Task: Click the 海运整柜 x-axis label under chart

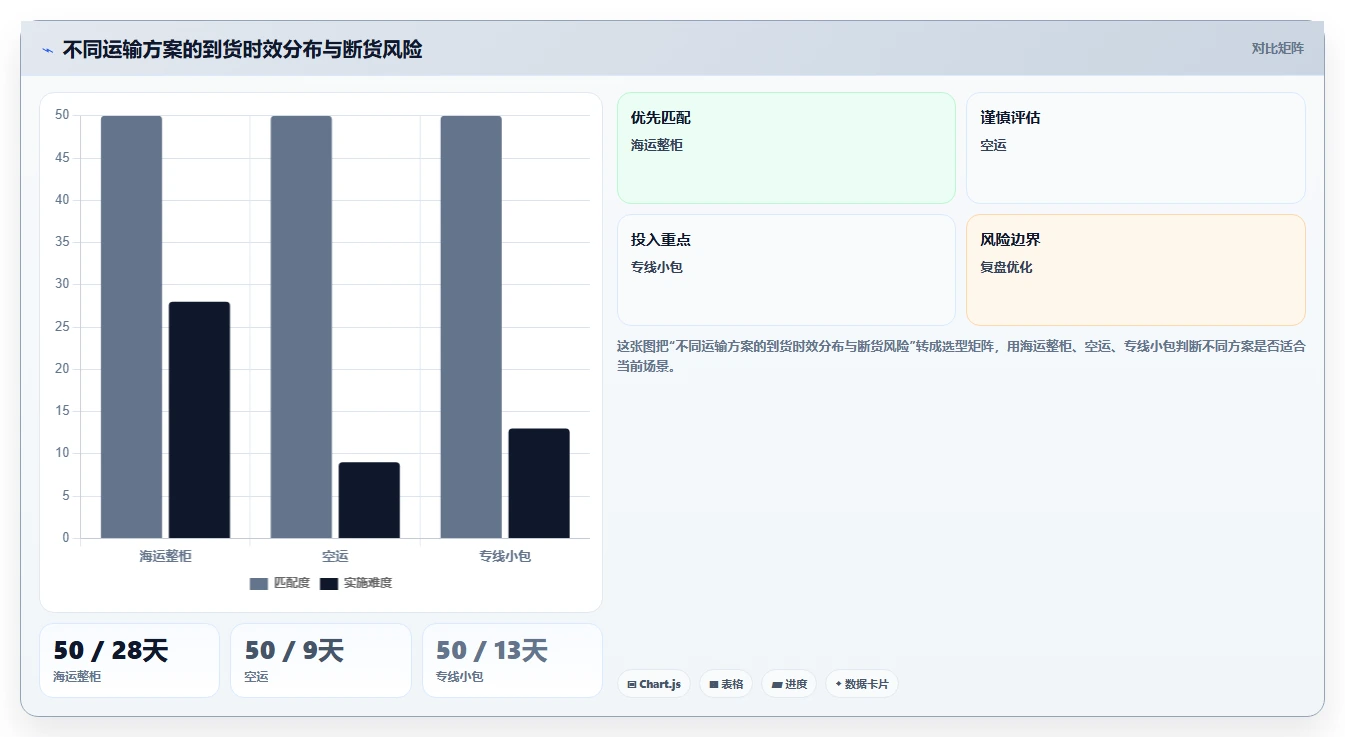Action: 165,556
